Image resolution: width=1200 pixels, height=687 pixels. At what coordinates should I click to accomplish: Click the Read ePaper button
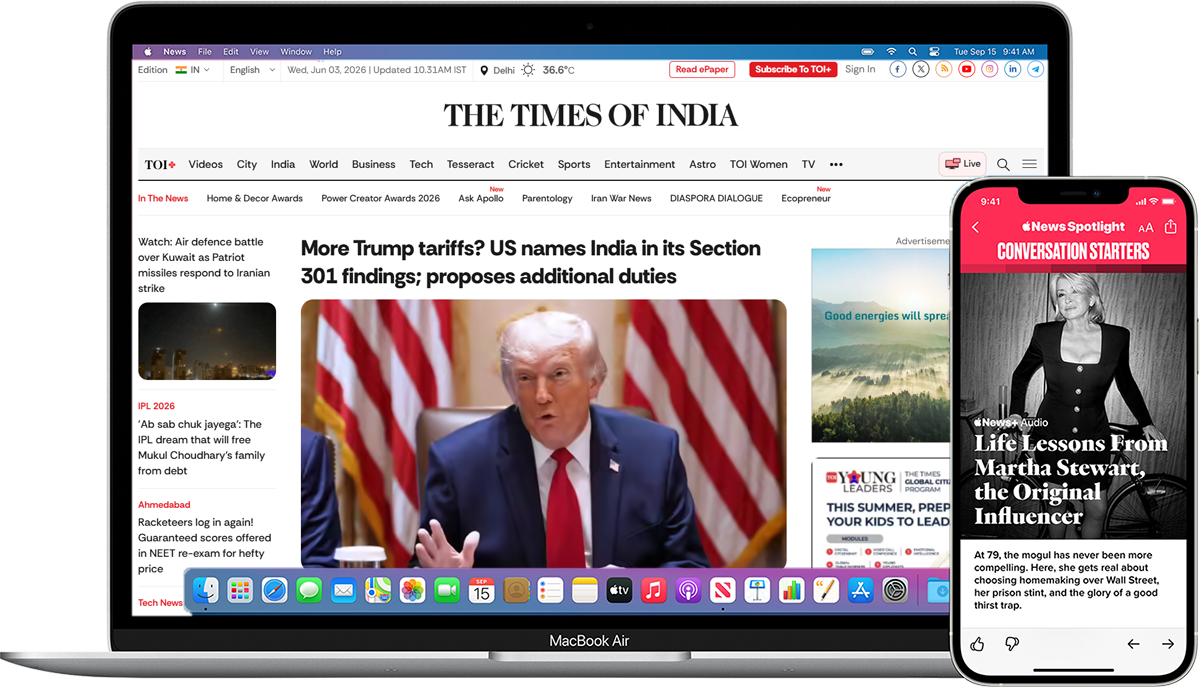(x=702, y=69)
